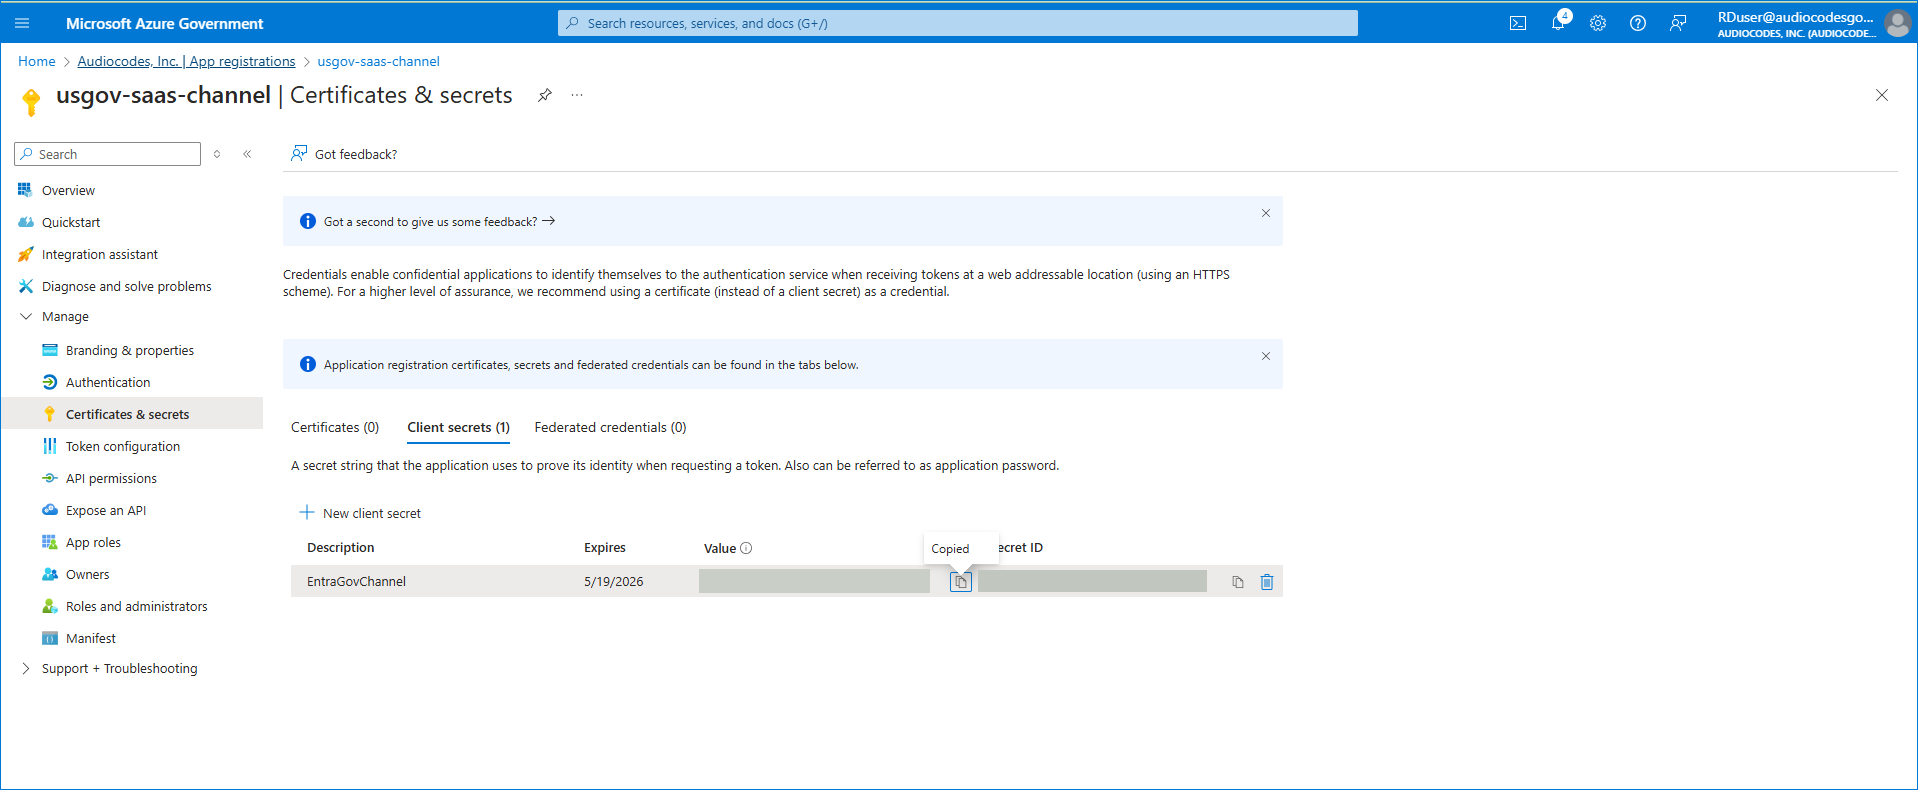Open Audiocodes App registrations breadcrumb
The image size is (1918, 790).
186,61
